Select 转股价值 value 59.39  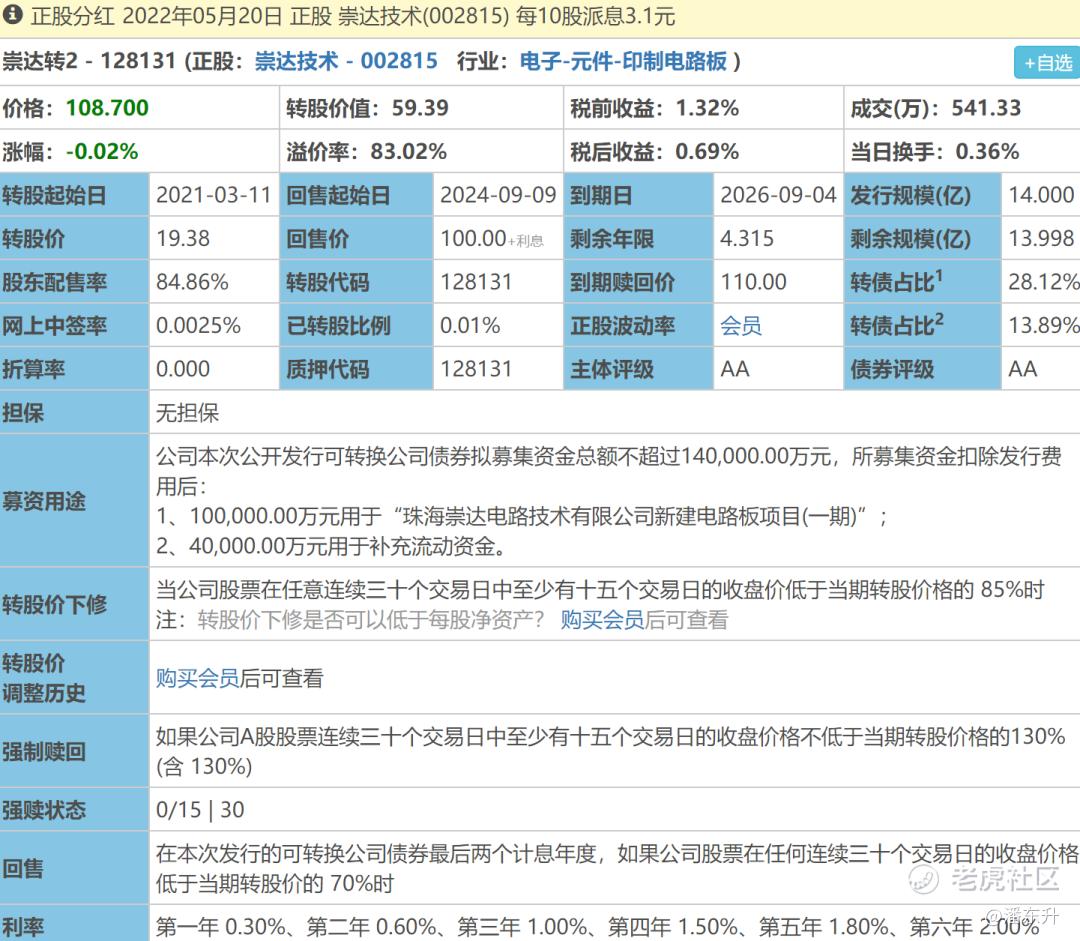420,107
